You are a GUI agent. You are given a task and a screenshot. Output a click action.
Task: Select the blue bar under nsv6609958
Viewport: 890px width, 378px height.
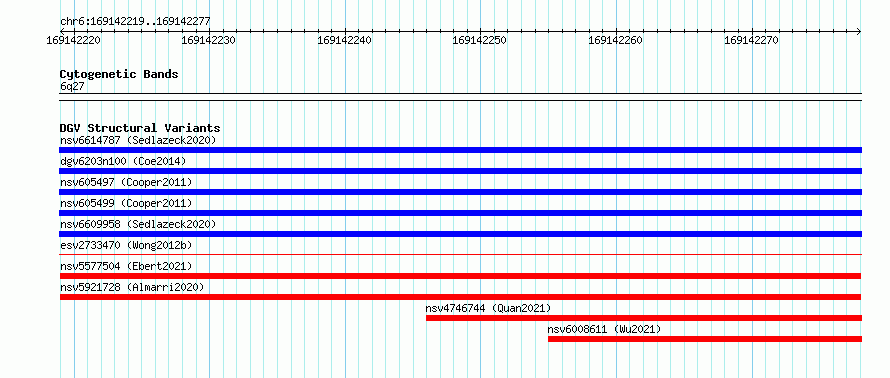tap(460, 234)
